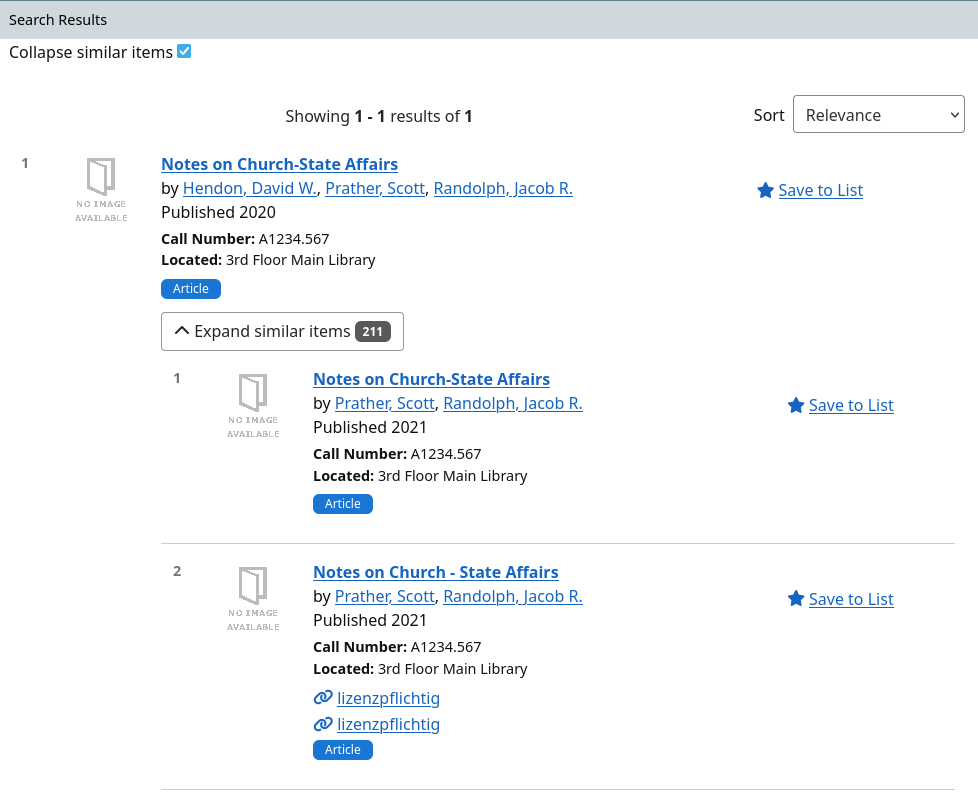Click Prather, Scott in first similar item
The height and width of the screenshot is (797, 978).
tap(385, 403)
